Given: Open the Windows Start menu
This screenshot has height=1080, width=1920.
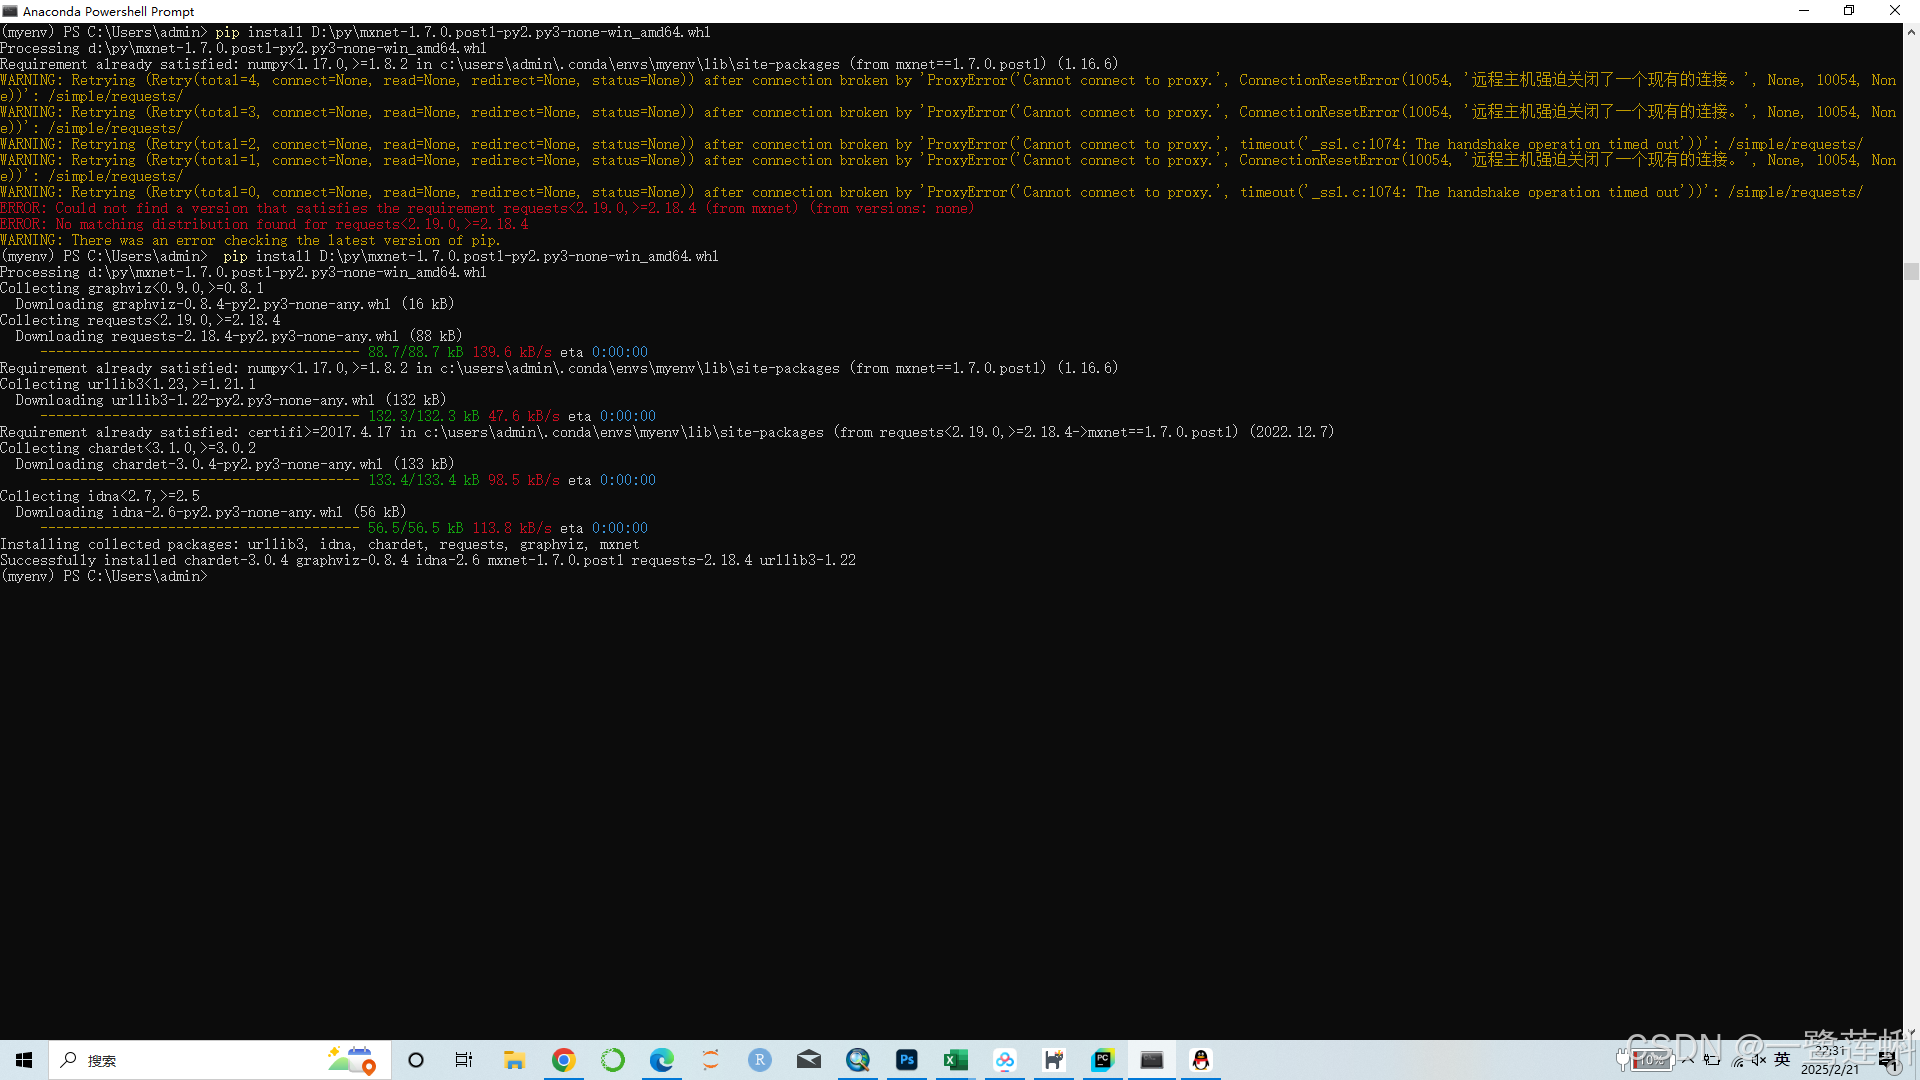Looking at the screenshot, I should coord(24,1060).
